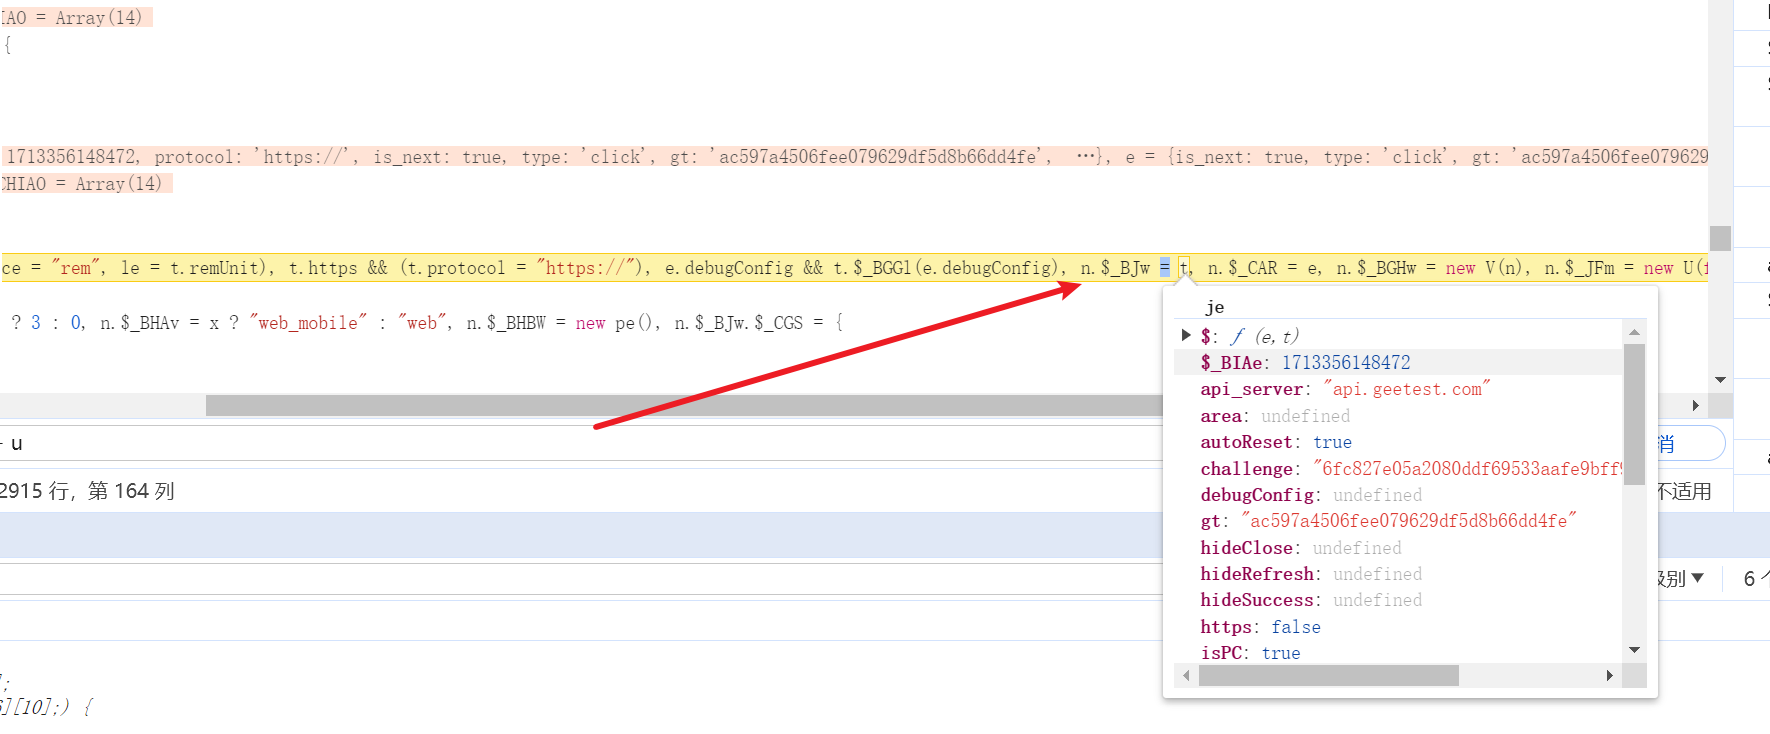Image resolution: width=1770 pixels, height=734 pixels.
Task: Click code editor's horizontal scroll-right arrow
Action: coord(1695,405)
